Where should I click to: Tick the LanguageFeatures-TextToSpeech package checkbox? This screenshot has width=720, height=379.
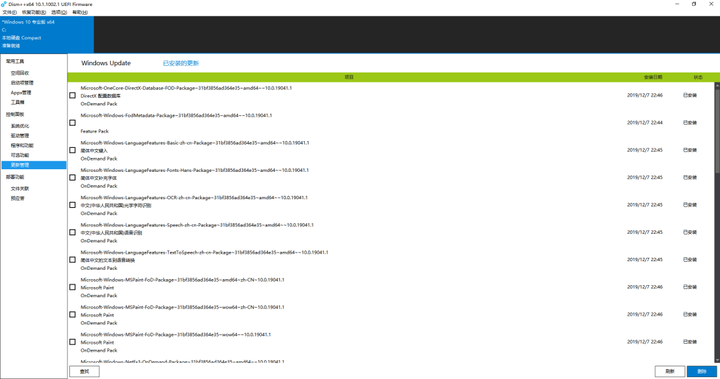point(73,260)
